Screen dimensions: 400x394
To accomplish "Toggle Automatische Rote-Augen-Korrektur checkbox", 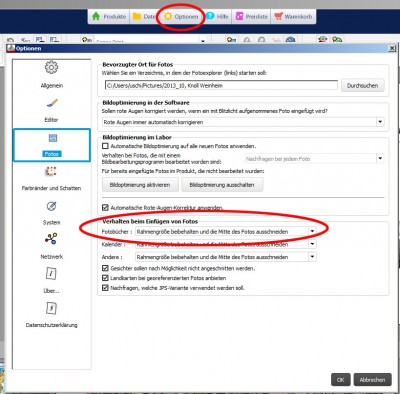I will 105,208.
